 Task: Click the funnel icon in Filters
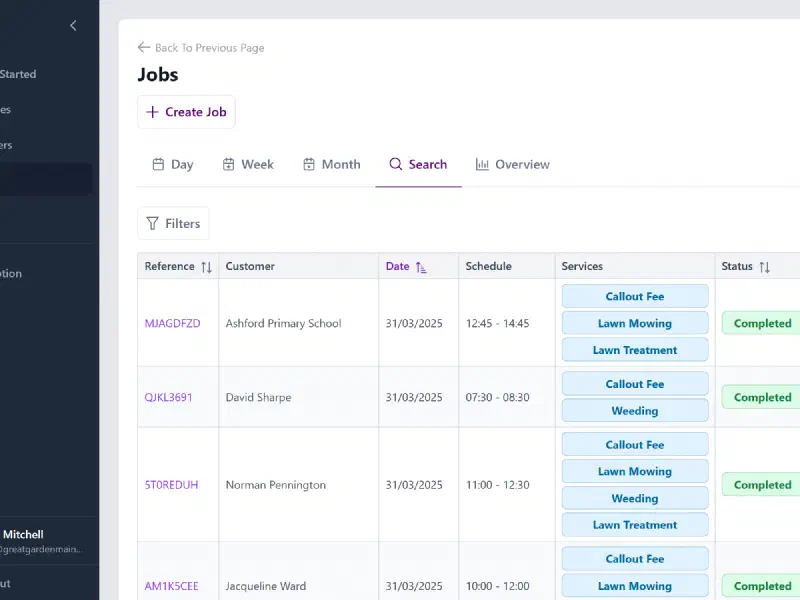pos(152,223)
